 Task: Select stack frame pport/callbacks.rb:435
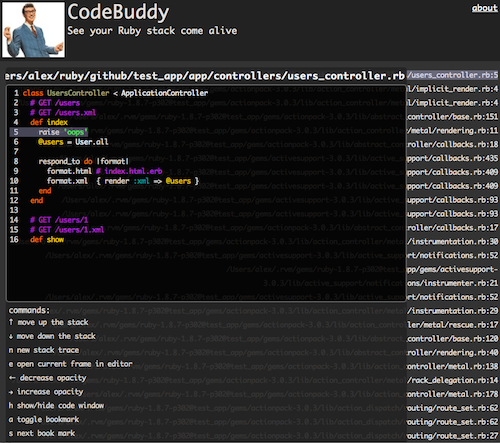453,158
